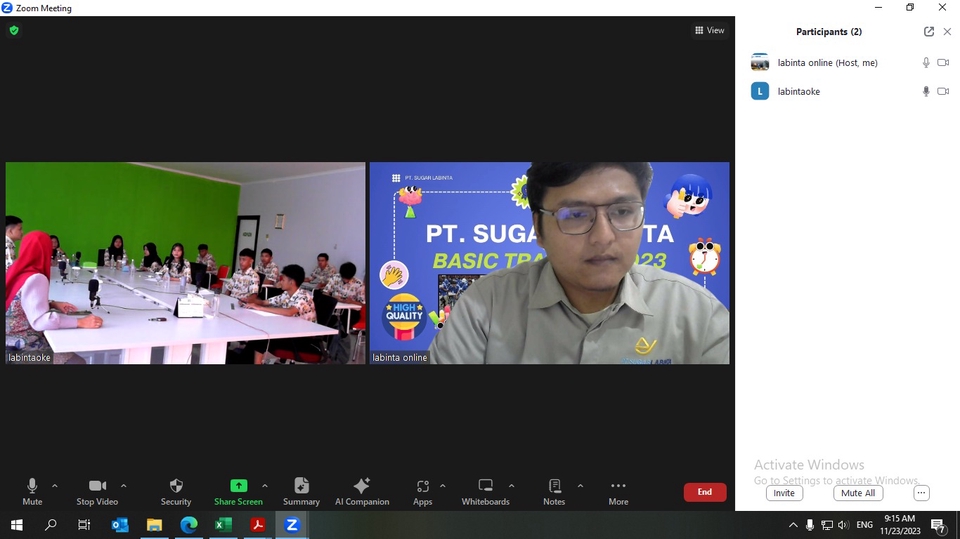Image resolution: width=960 pixels, height=539 pixels.
Task: Open Whiteboards
Action: point(486,492)
